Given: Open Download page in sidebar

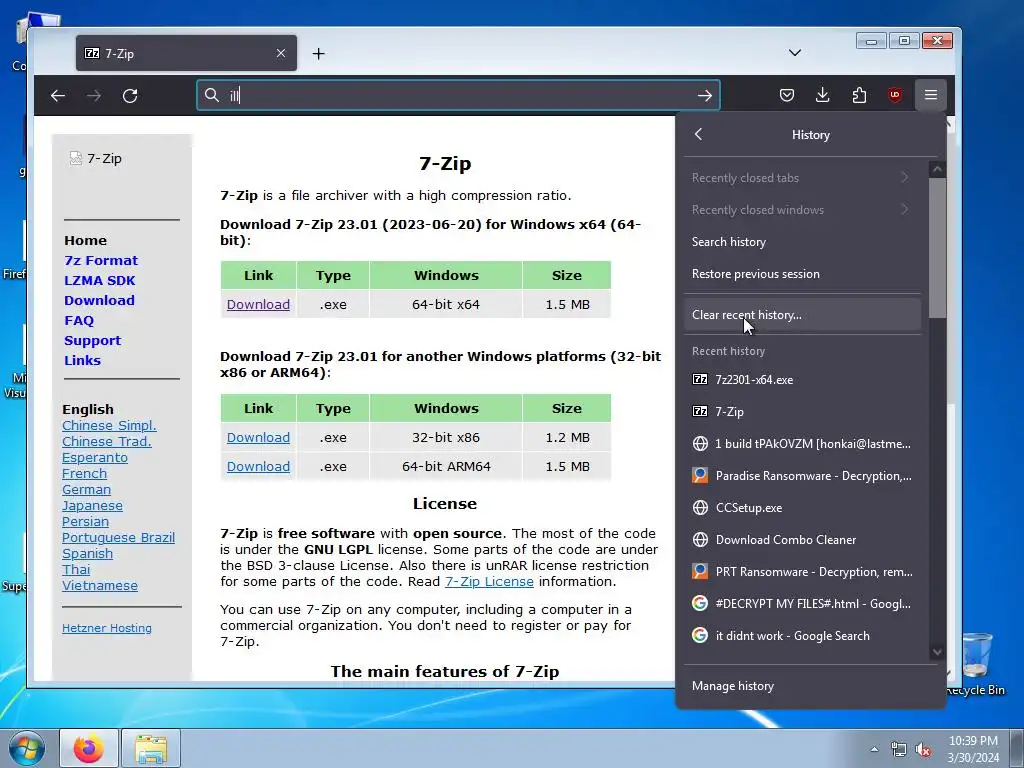Looking at the screenshot, I should tap(99, 300).
